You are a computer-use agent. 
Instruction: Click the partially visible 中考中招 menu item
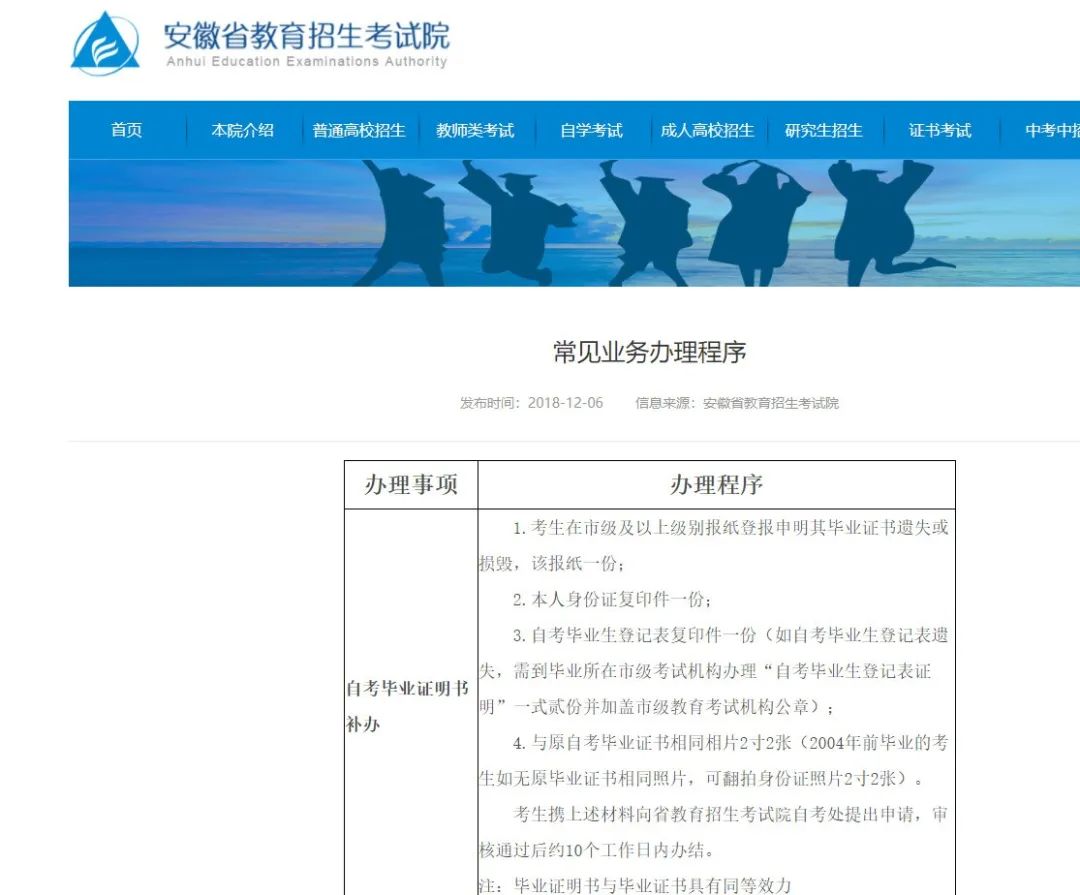(x=1052, y=130)
